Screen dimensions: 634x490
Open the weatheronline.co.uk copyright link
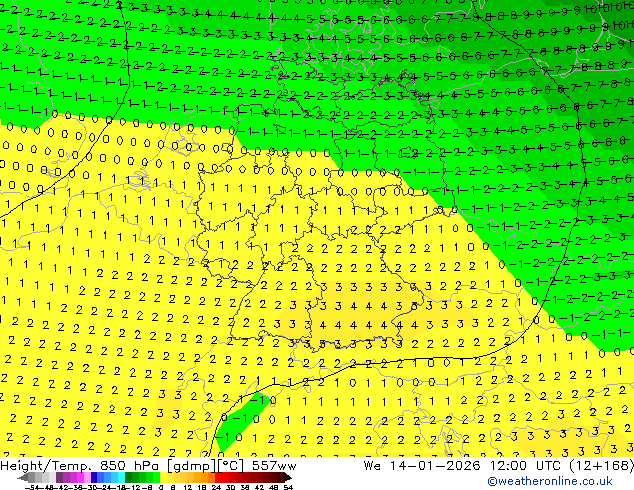(x=550, y=481)
